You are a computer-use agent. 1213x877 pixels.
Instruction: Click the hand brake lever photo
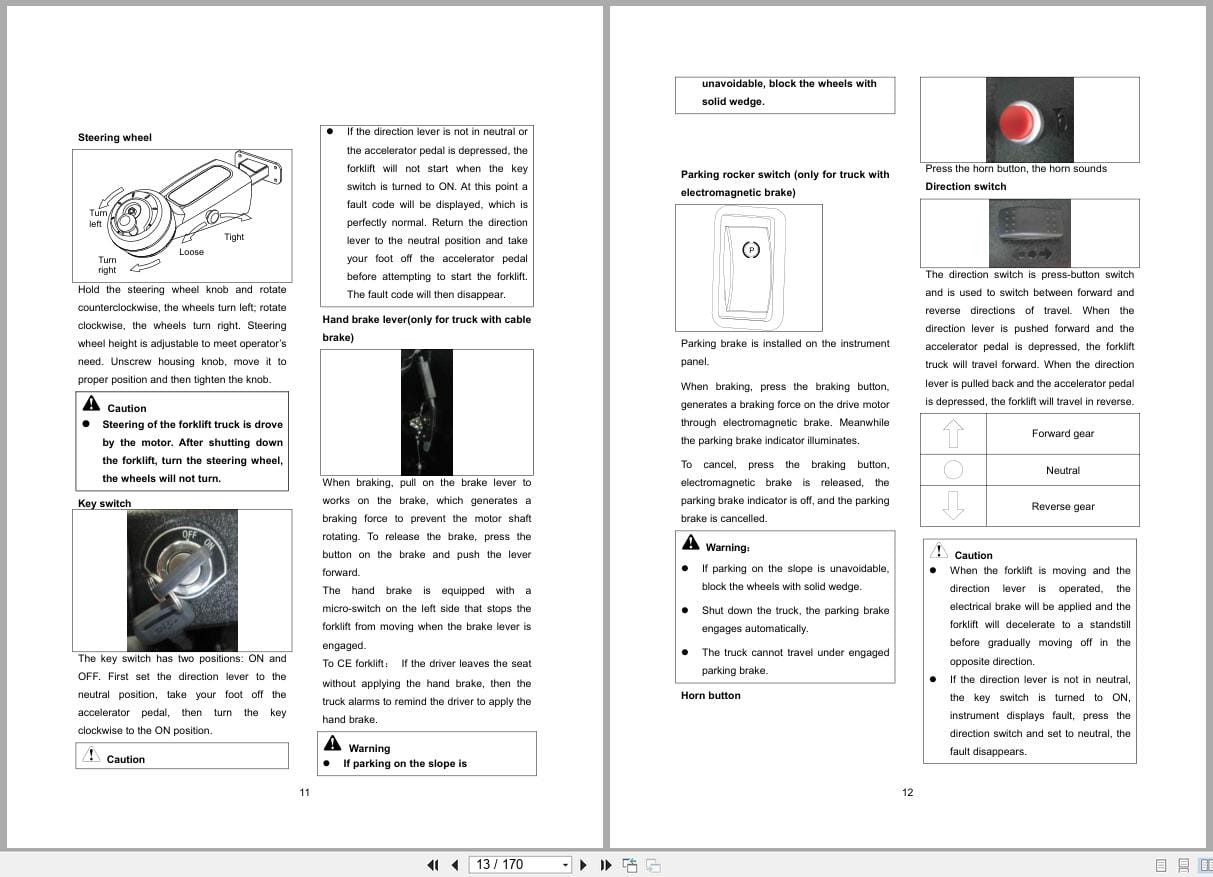pyautogui.click(x=426, y=411)
